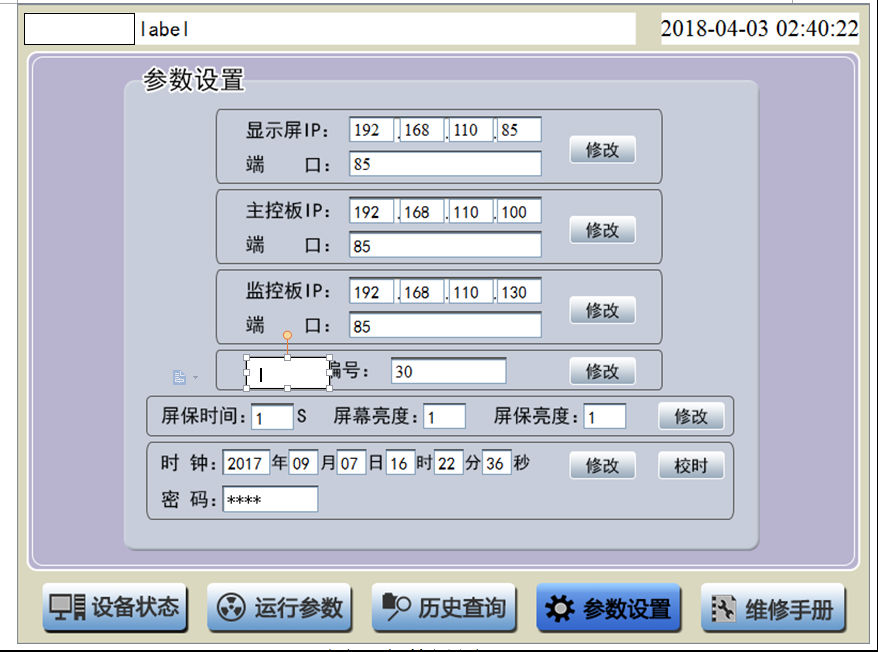Click 修改 button for 显示屏IP
This screenshot has width=878, height=652.
[602, 150]
